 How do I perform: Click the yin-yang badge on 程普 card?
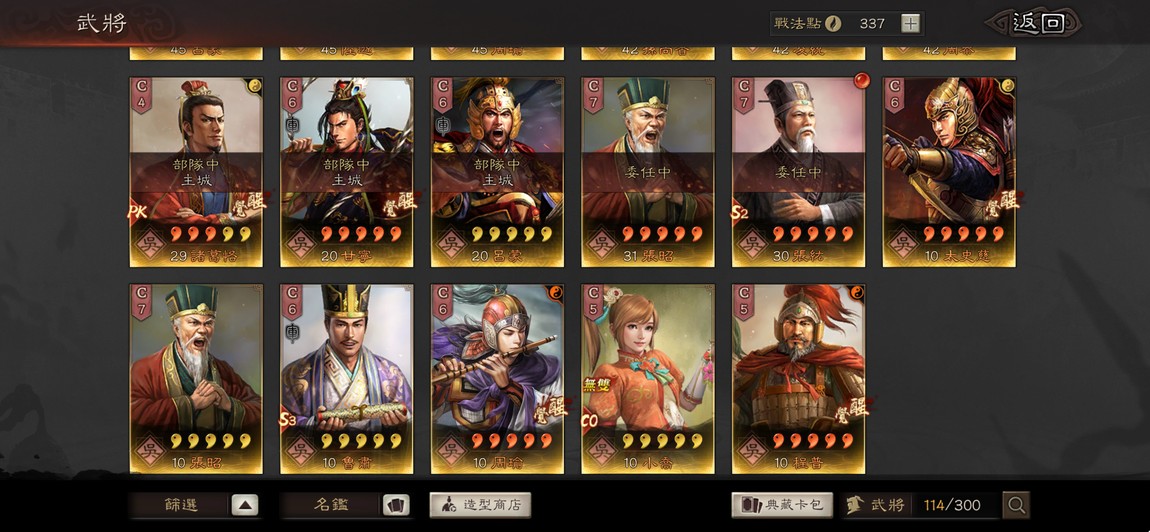(857, 292)
